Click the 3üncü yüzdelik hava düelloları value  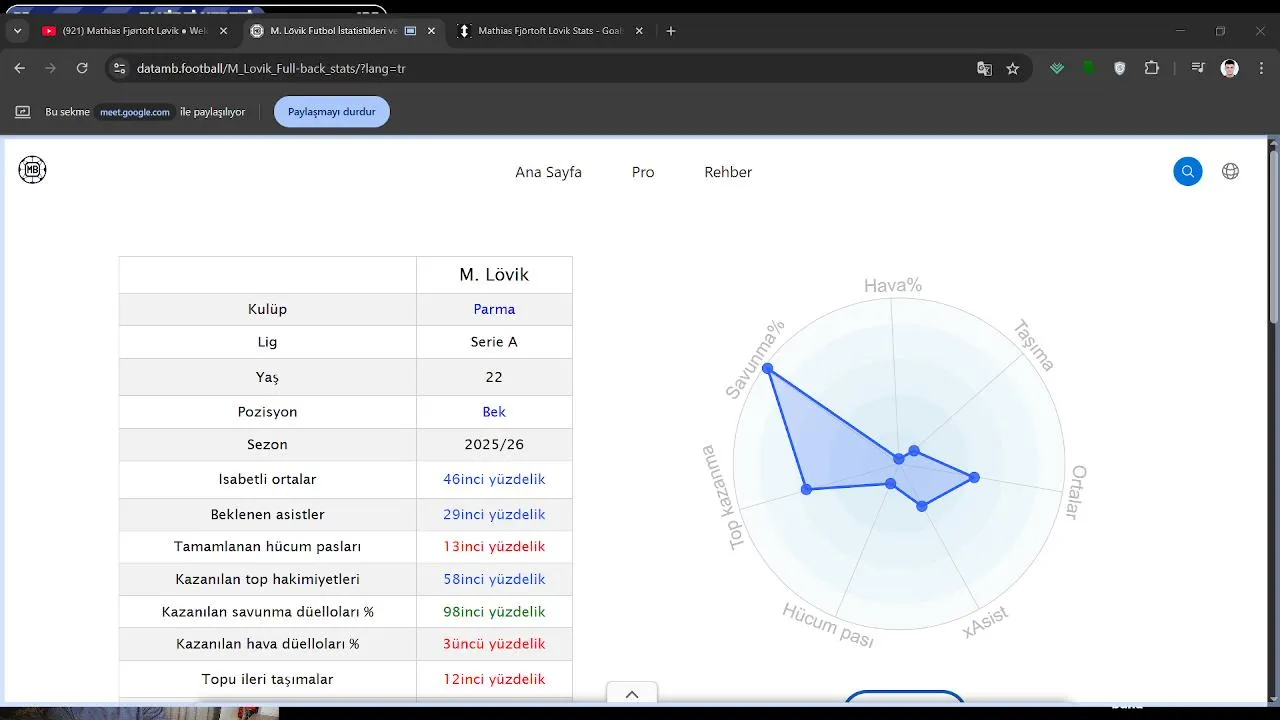tap(494, 644)
